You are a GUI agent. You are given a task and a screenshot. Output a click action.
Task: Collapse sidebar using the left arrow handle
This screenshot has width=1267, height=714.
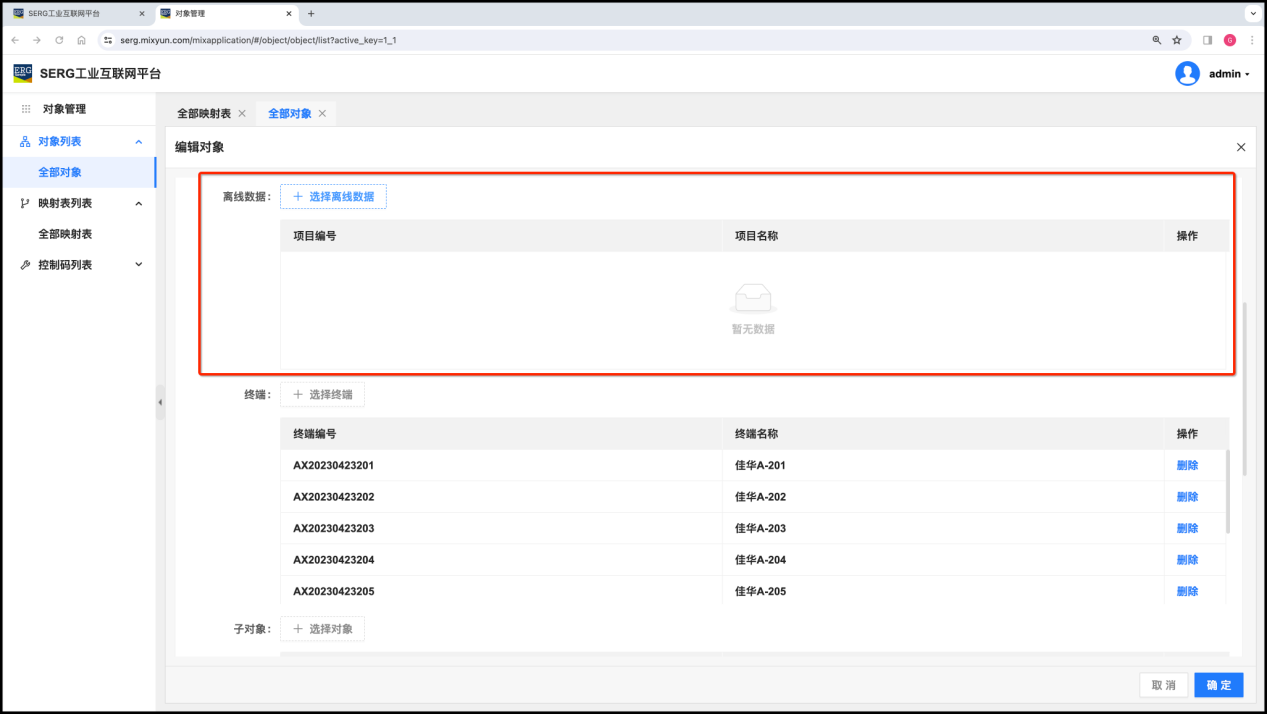coord(160,402)
